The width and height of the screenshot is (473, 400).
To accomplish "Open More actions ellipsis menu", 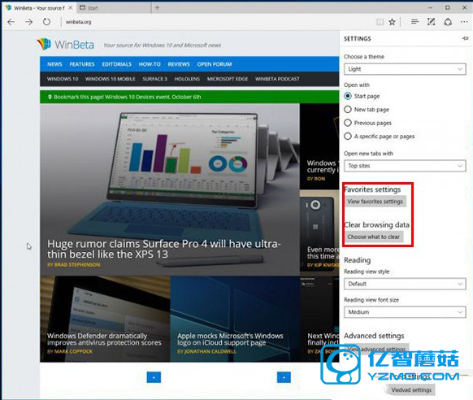I will (464, 22).
